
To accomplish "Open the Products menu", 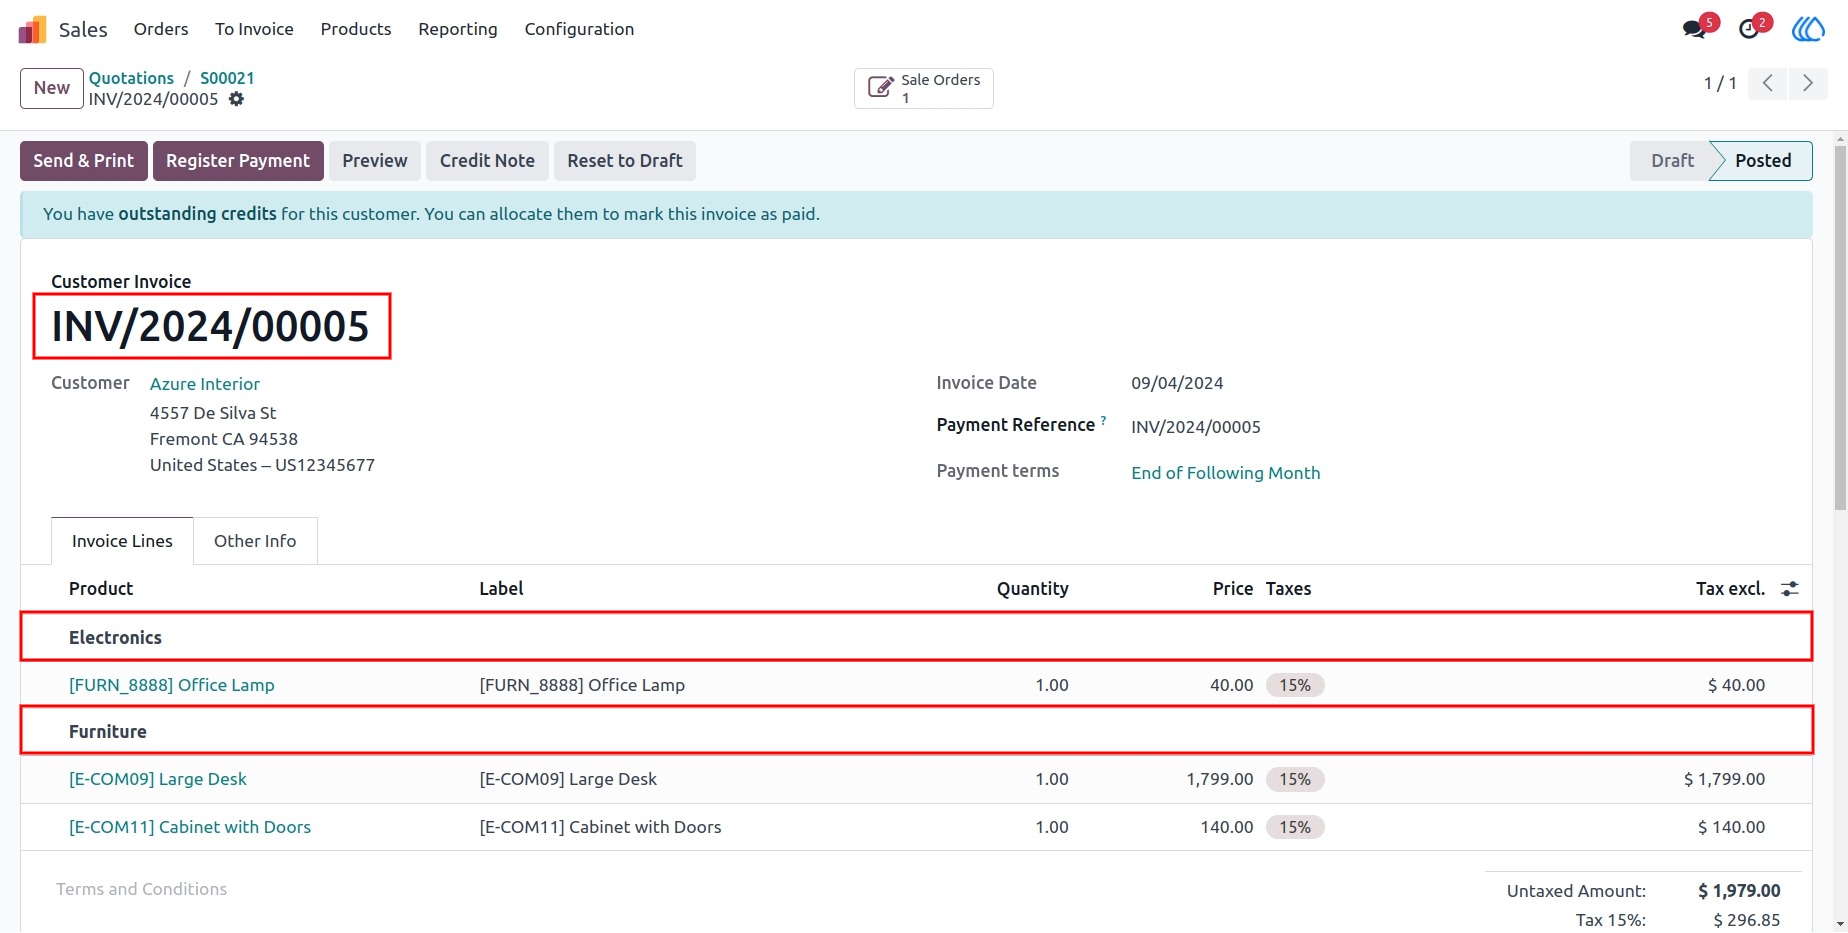I will point(356,29).
